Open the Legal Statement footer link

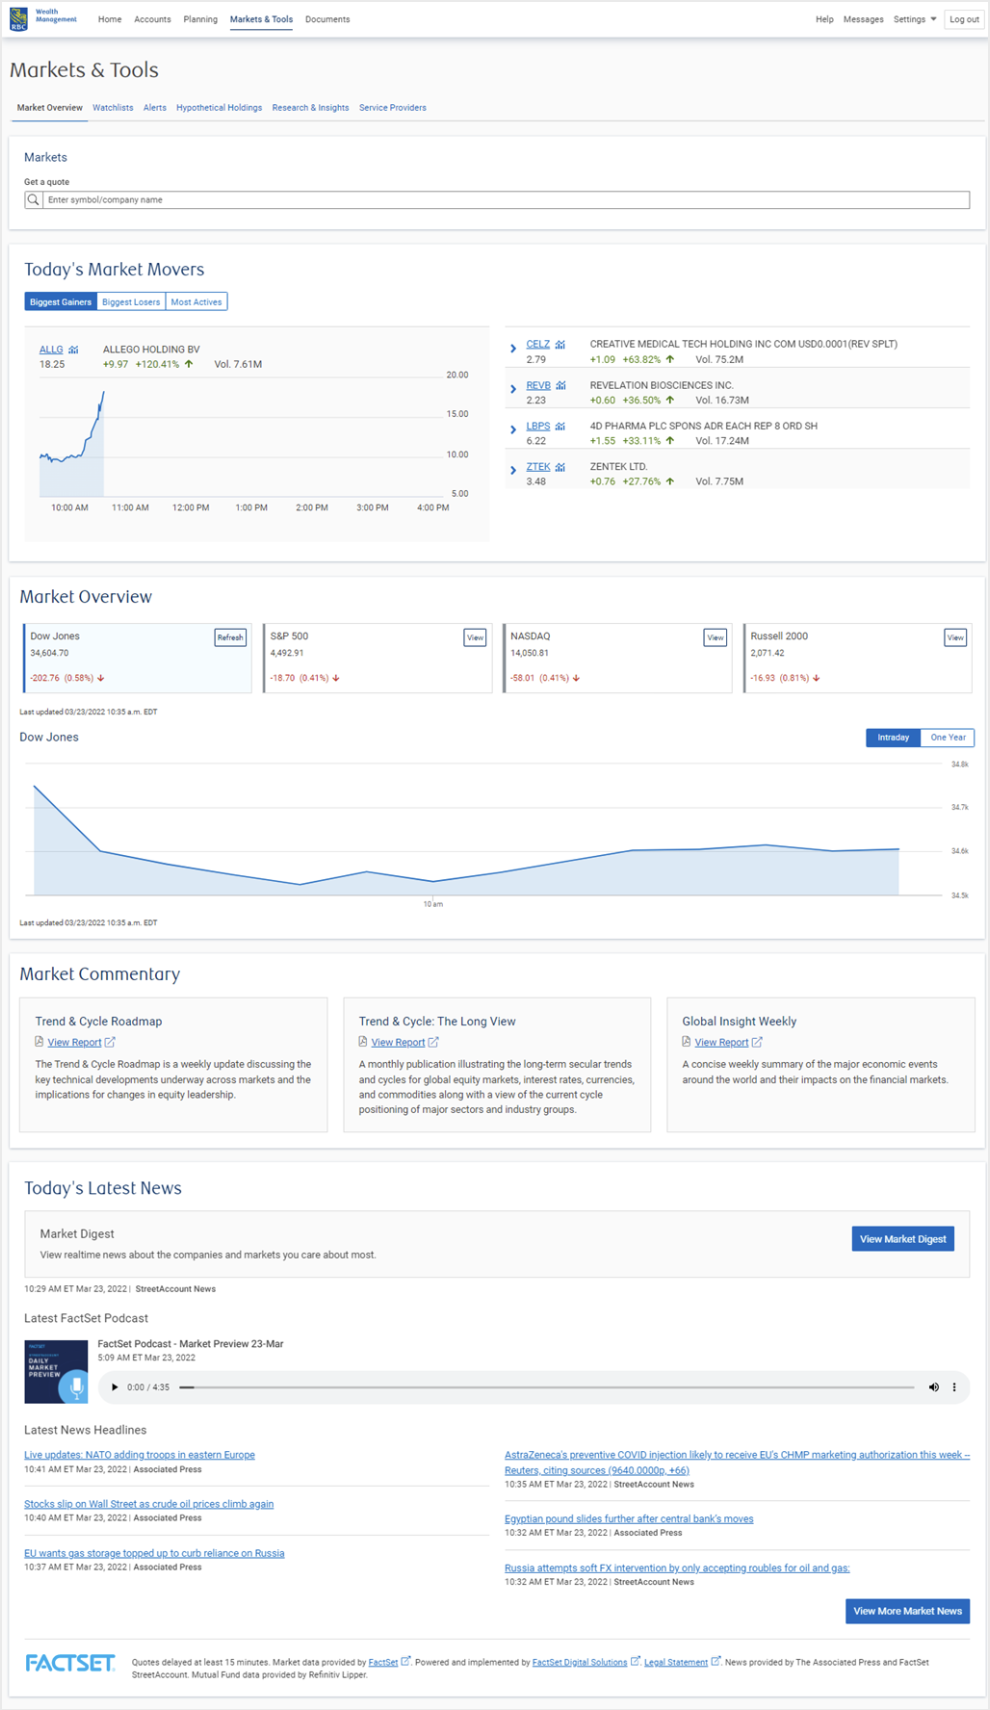click(x=676, y=1662)
